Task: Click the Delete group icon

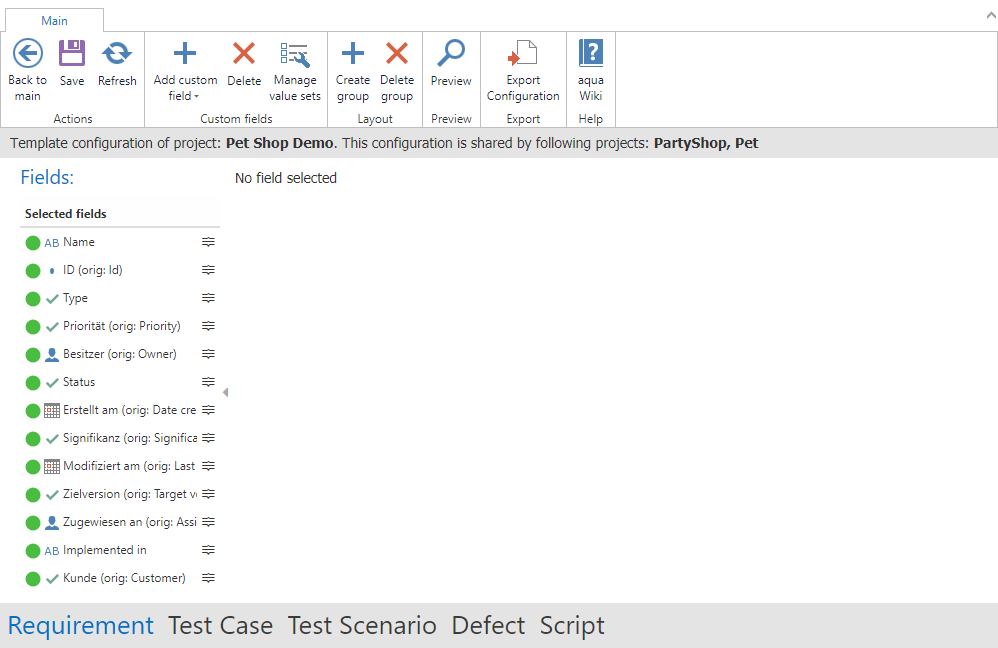Action: point(397,54)
